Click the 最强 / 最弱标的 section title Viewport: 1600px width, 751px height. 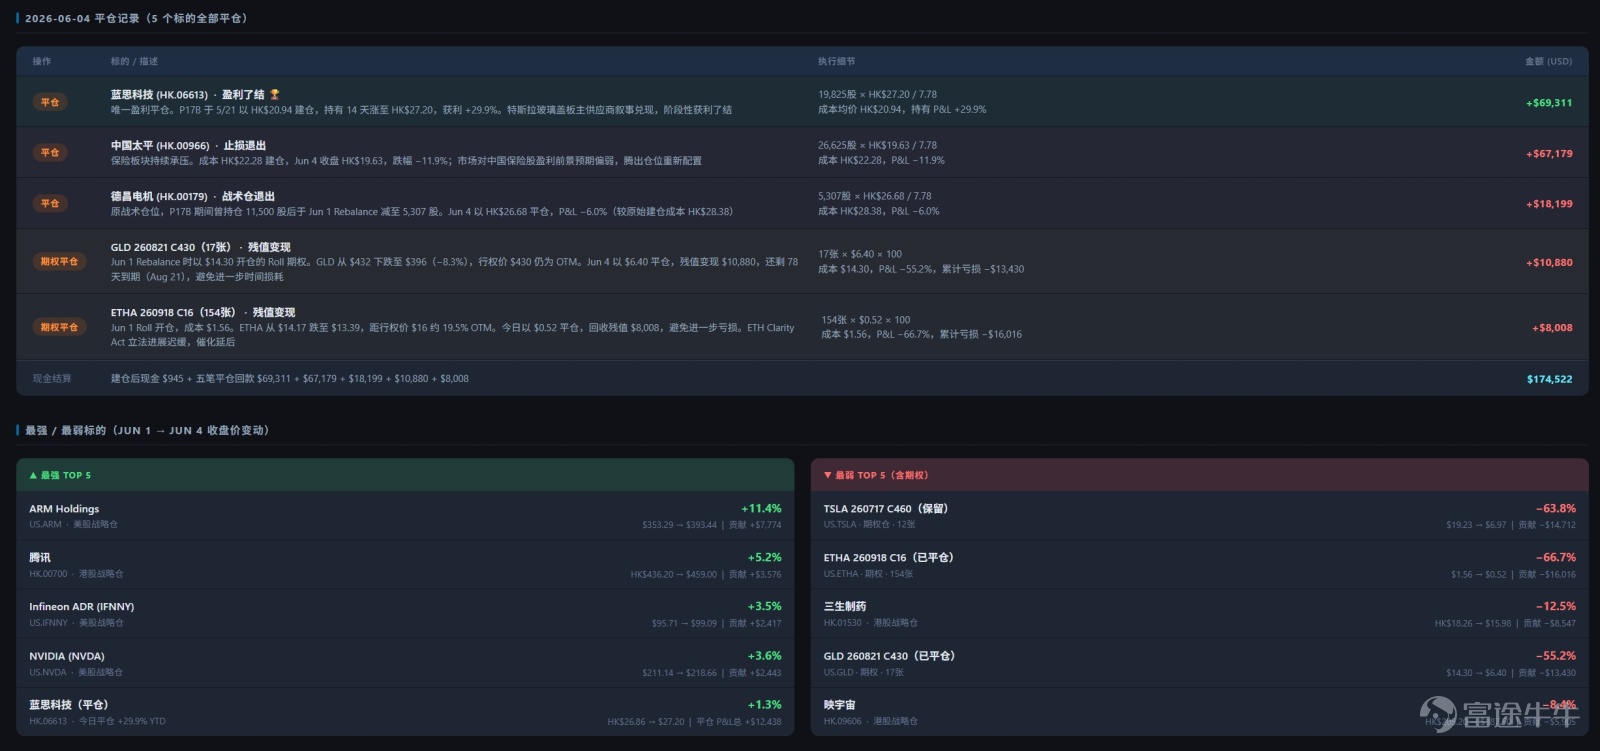pos(146,430)
